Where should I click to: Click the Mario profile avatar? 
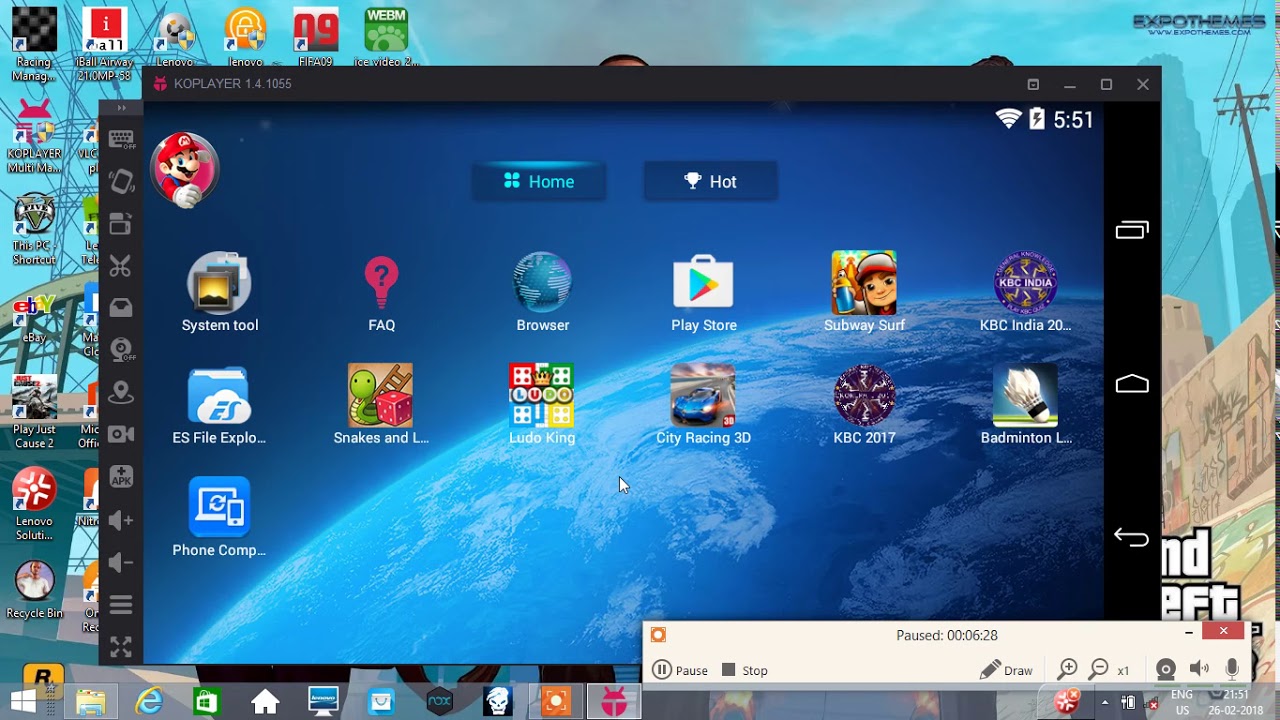pyautogui.click(x=184, y=169)
